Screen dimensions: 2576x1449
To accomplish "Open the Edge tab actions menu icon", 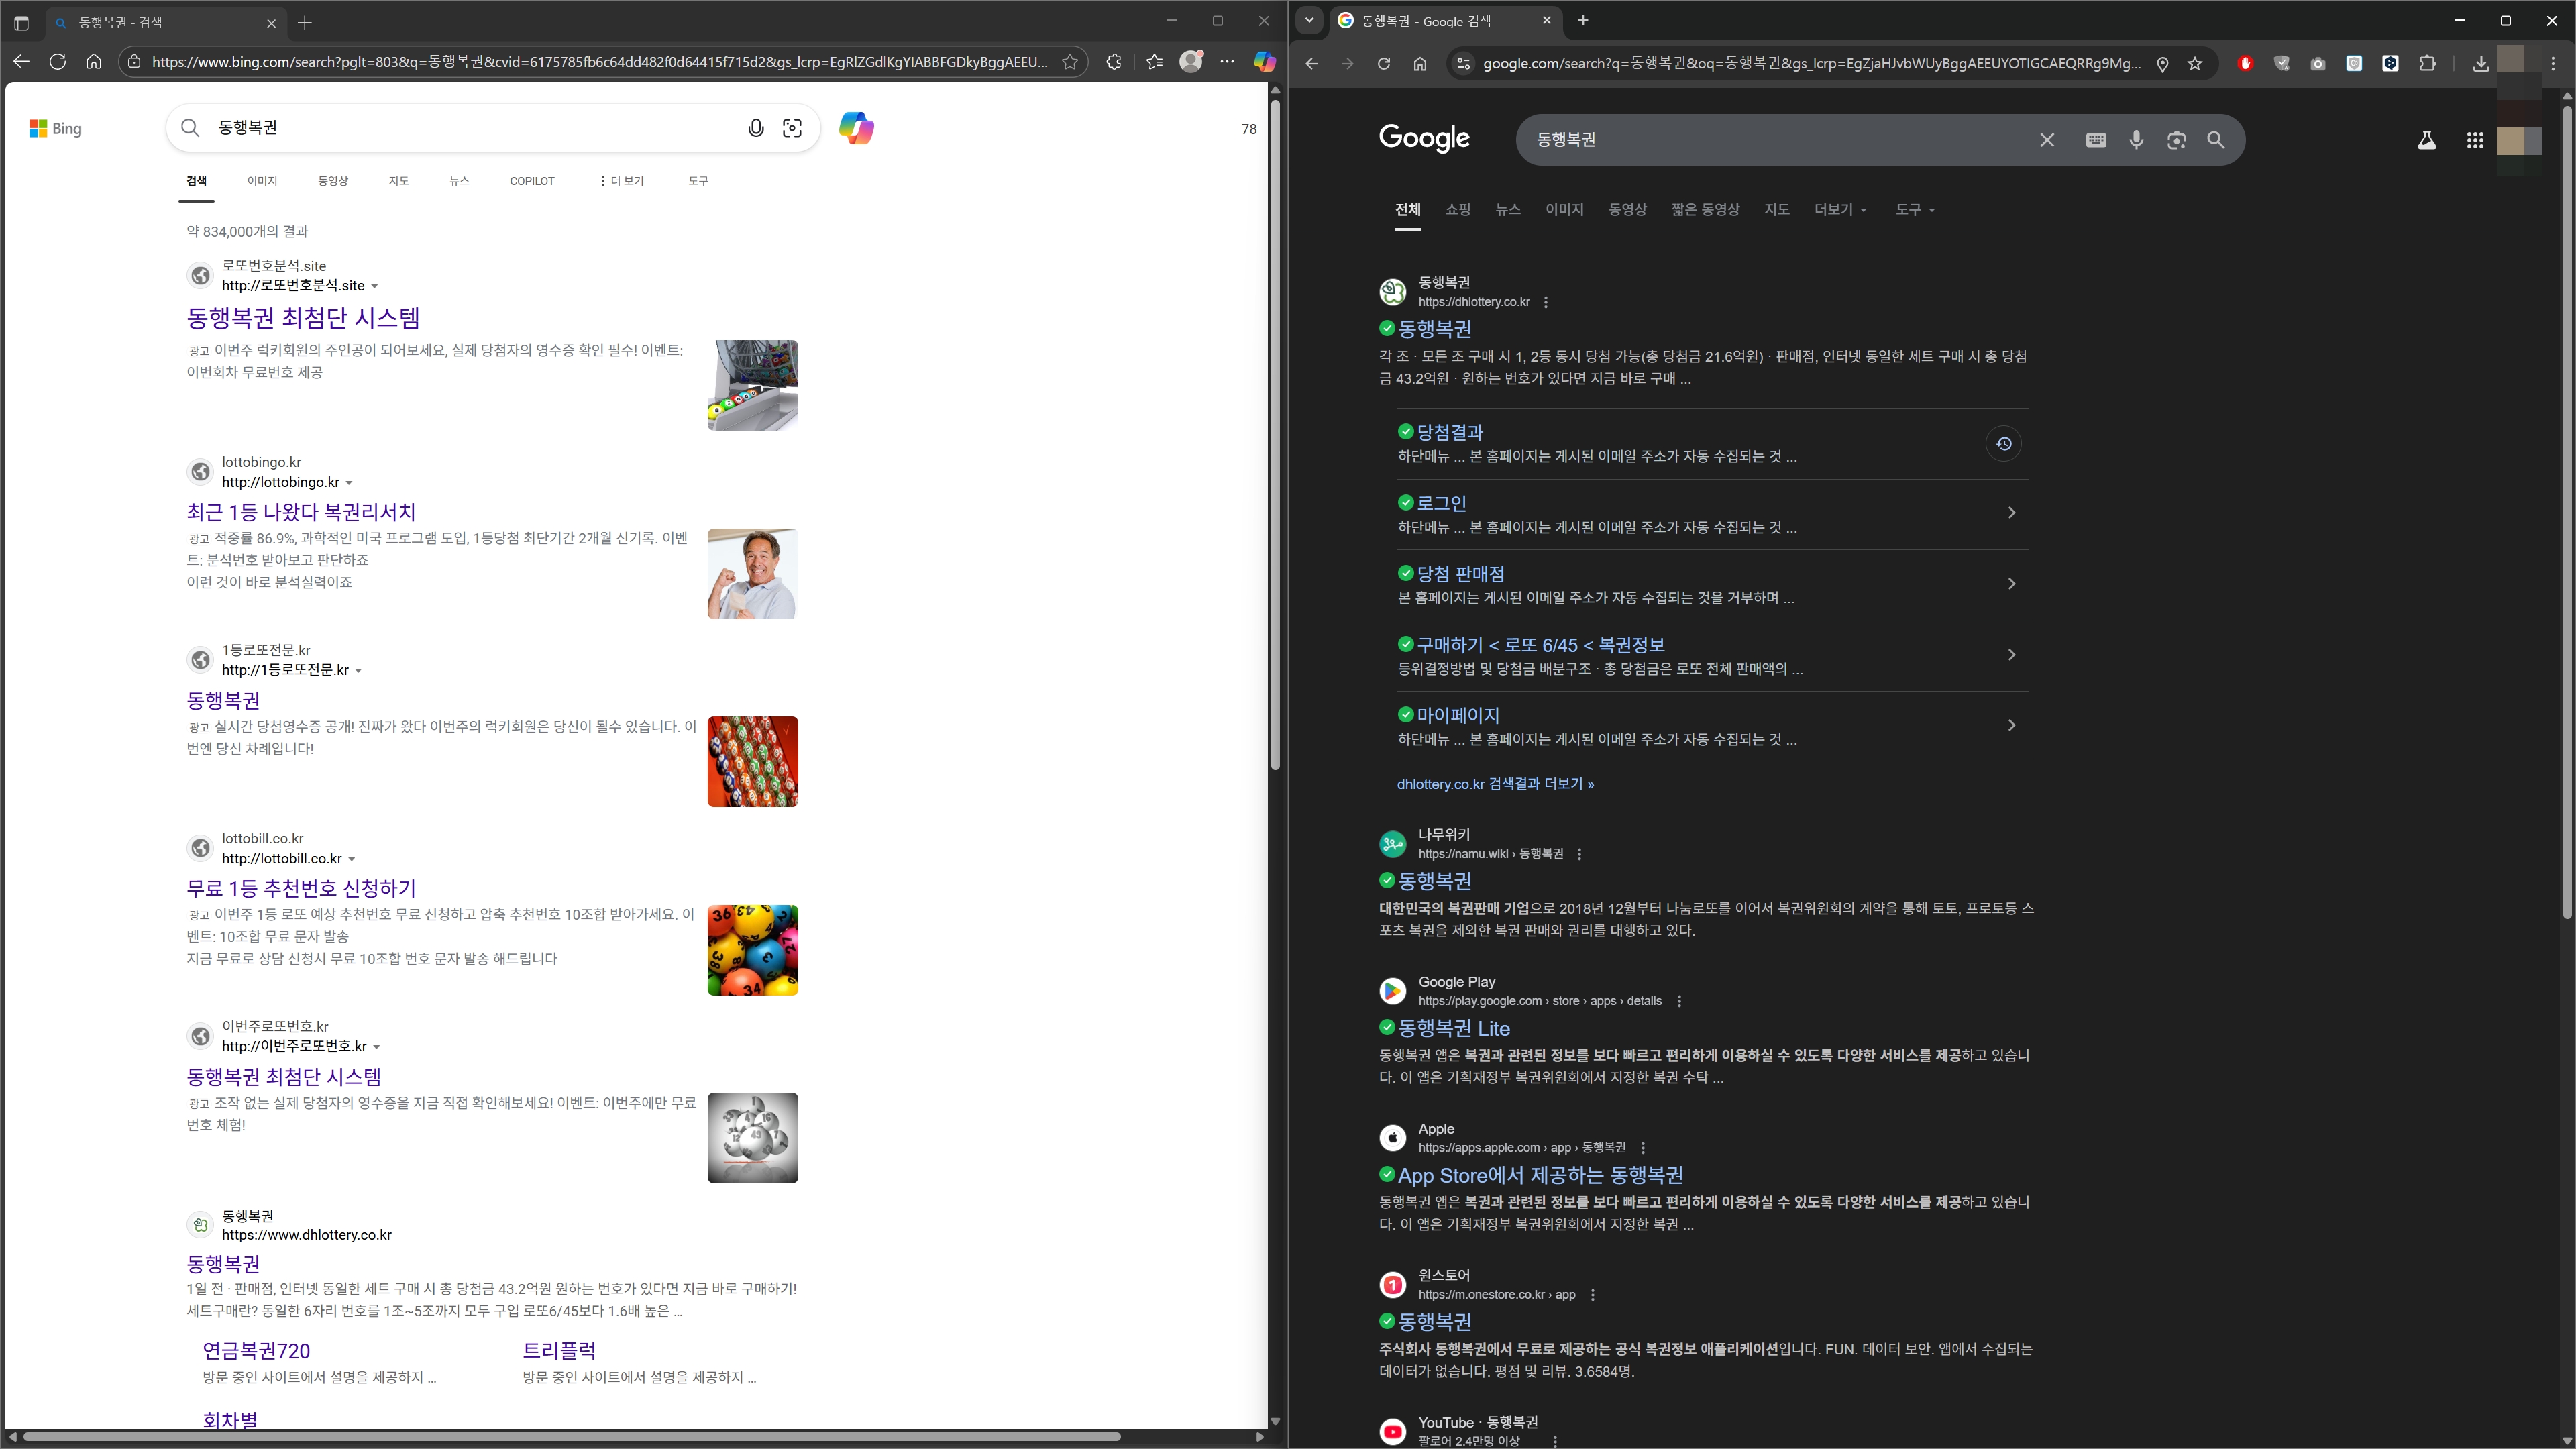I will (x=21, y=22).
